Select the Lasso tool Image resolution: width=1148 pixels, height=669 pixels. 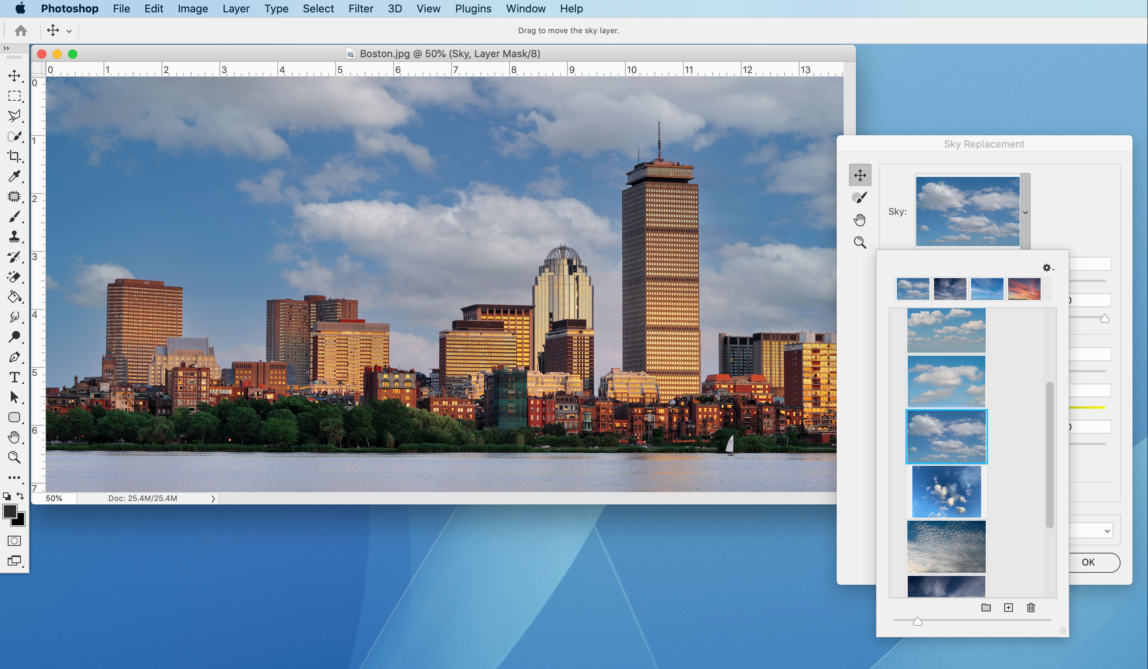click(x=14, y=116)
